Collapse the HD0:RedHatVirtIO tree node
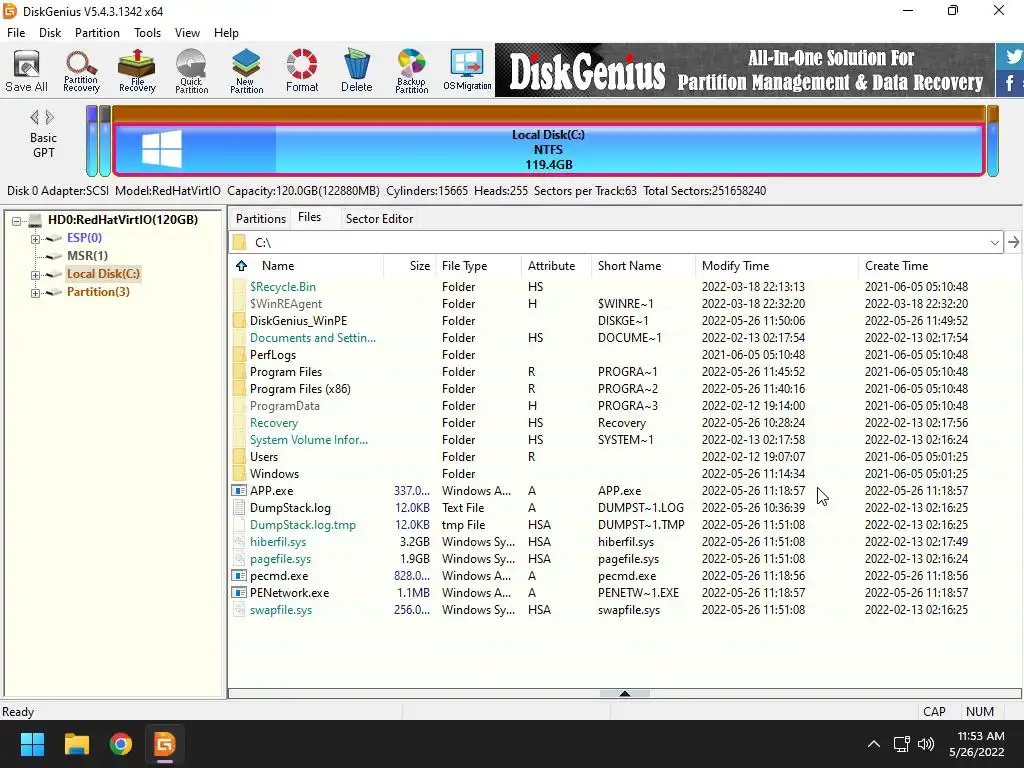Viewport: 1024px width, 768px height. (x=16, y=221)
